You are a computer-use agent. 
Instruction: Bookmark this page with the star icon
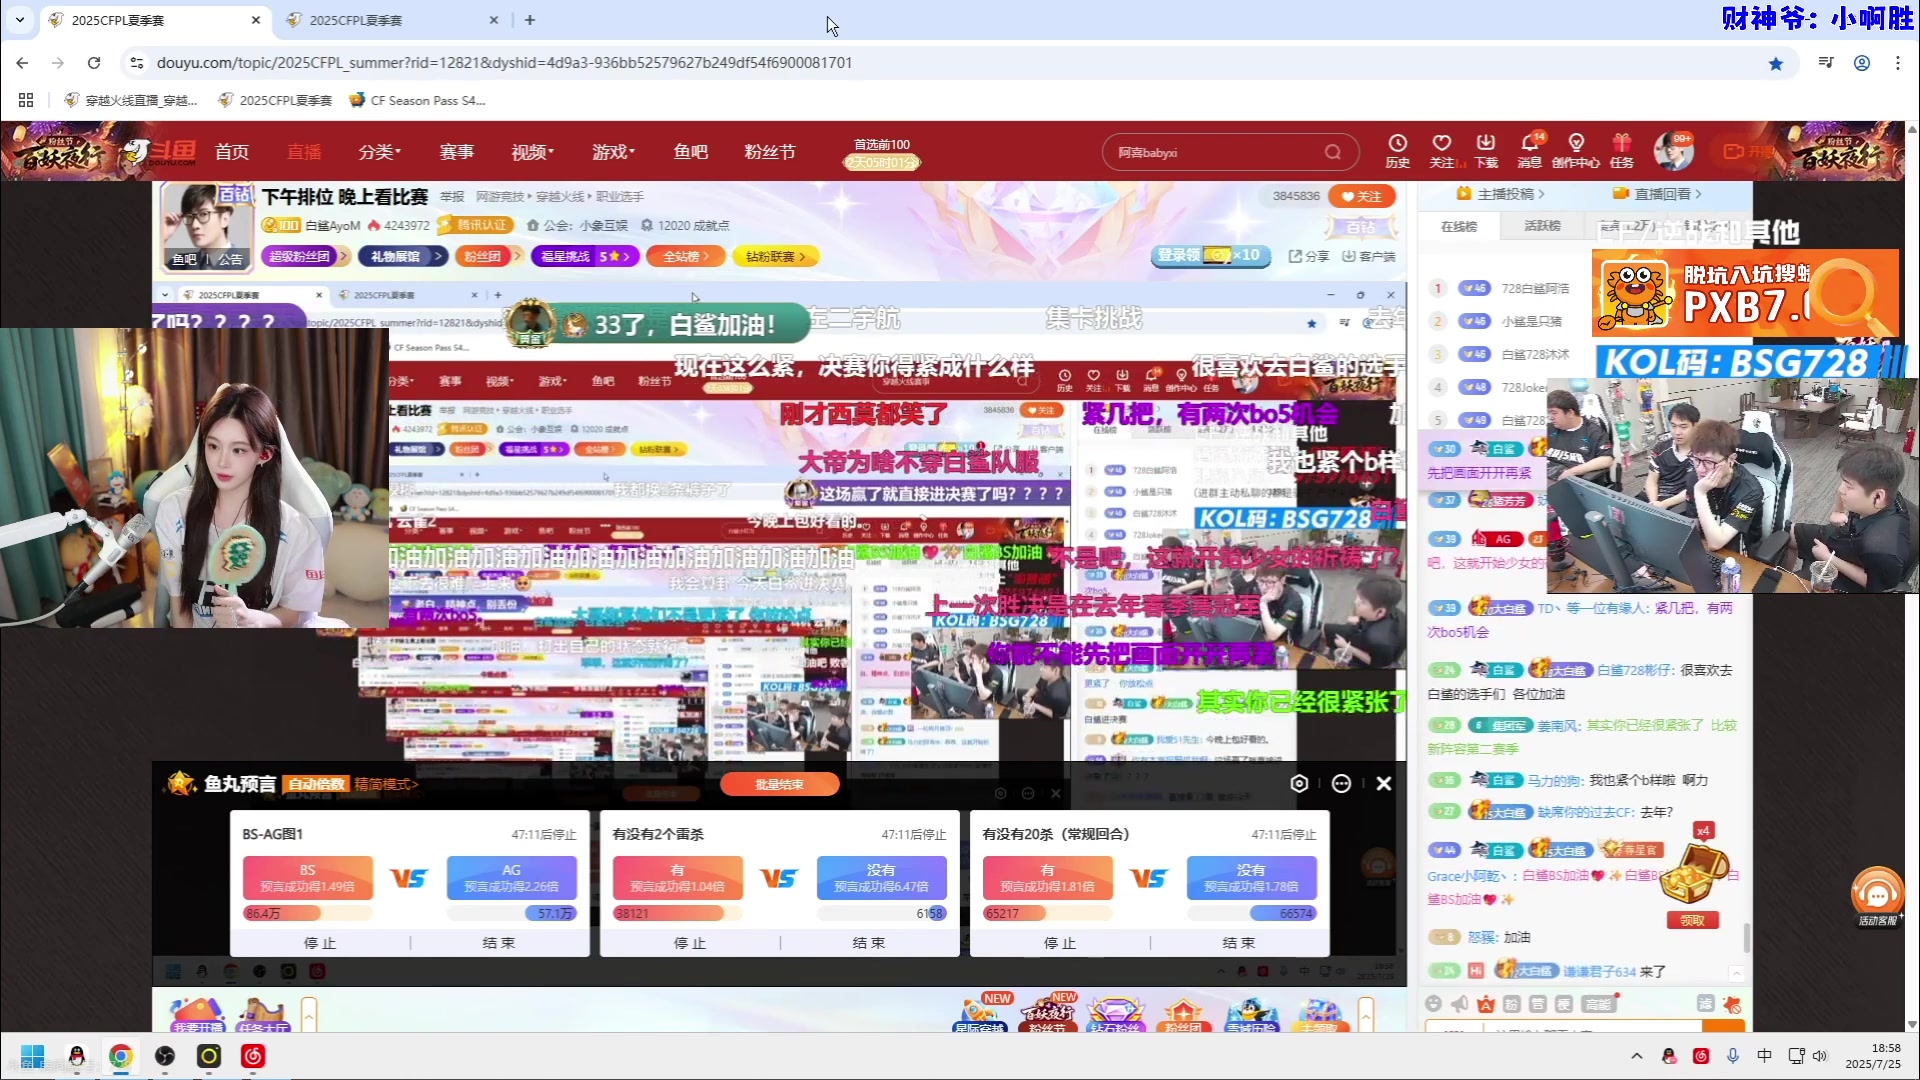1775,63
